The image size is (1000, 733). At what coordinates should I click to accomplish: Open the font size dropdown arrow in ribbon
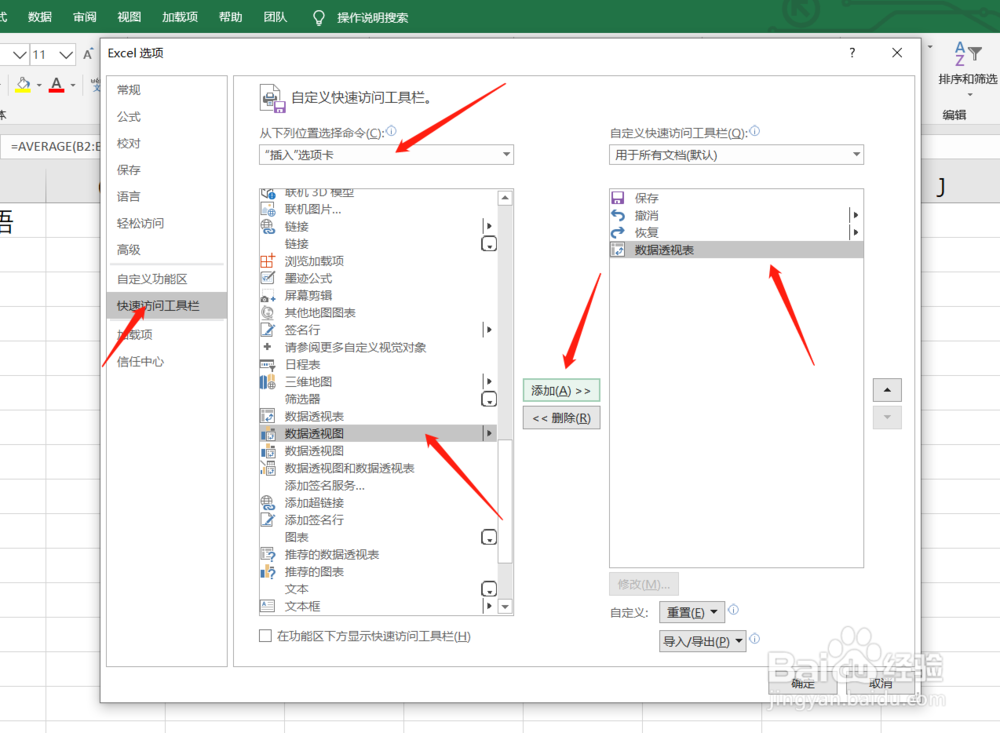66,55
